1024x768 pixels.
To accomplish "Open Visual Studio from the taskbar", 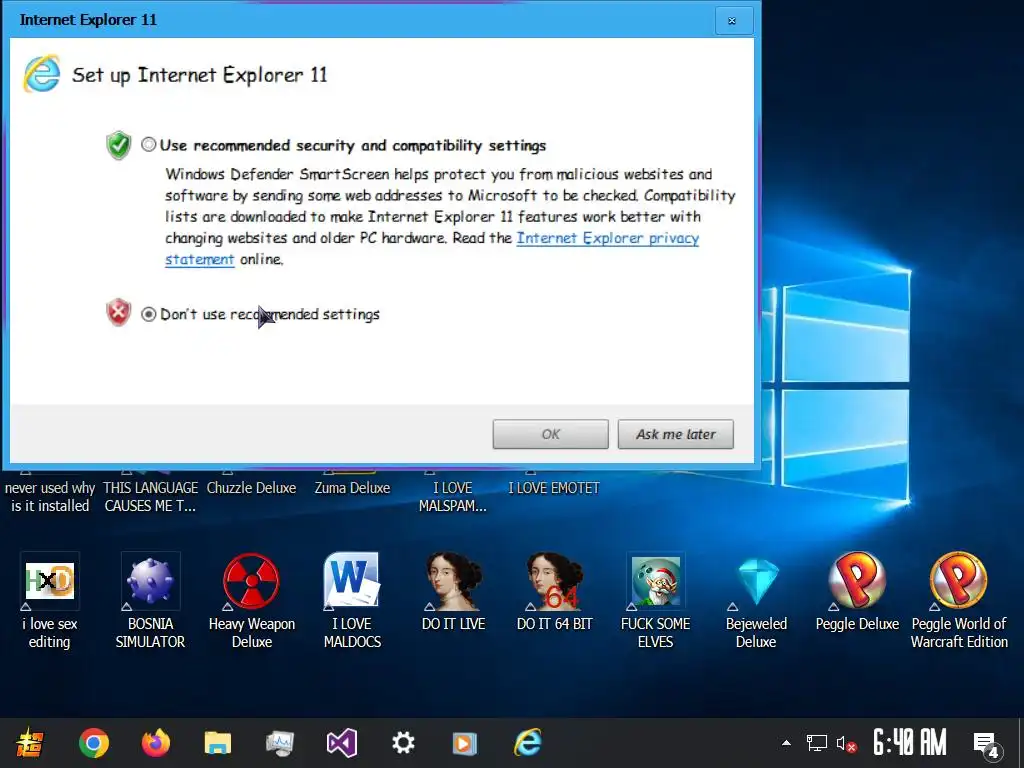I will click(342, 743).
